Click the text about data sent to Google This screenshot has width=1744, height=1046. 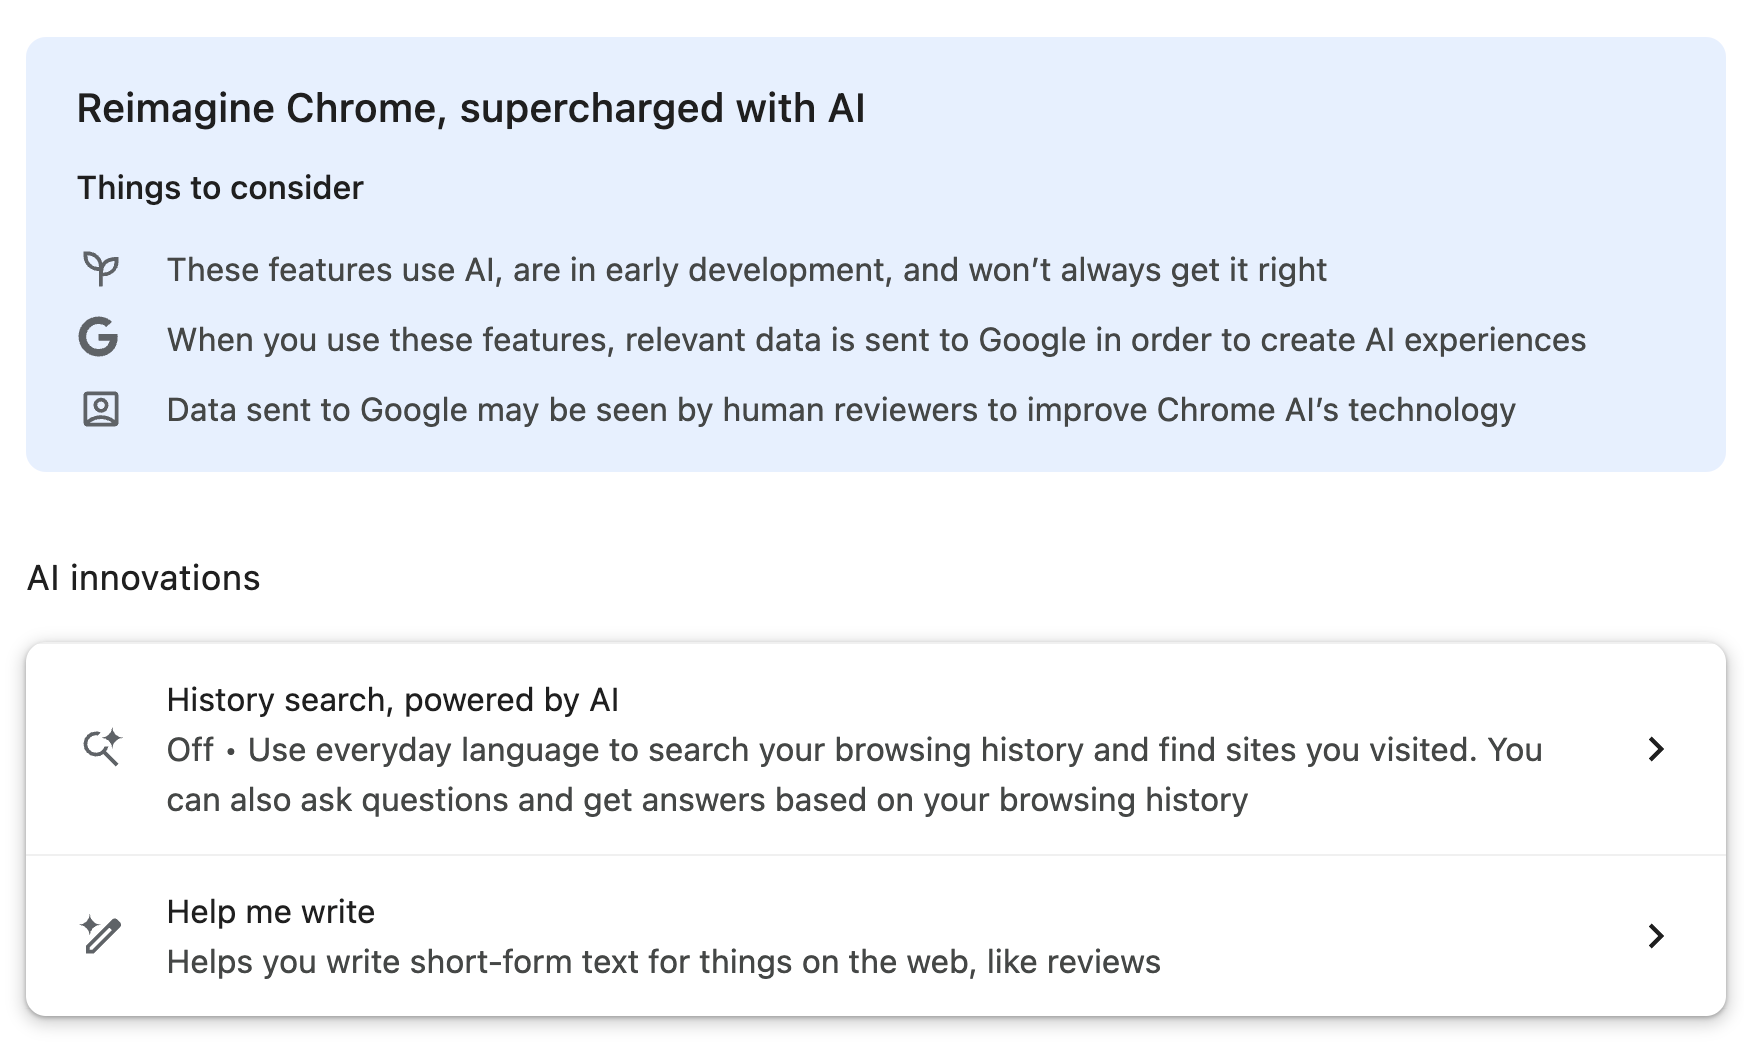click(876, 340)
